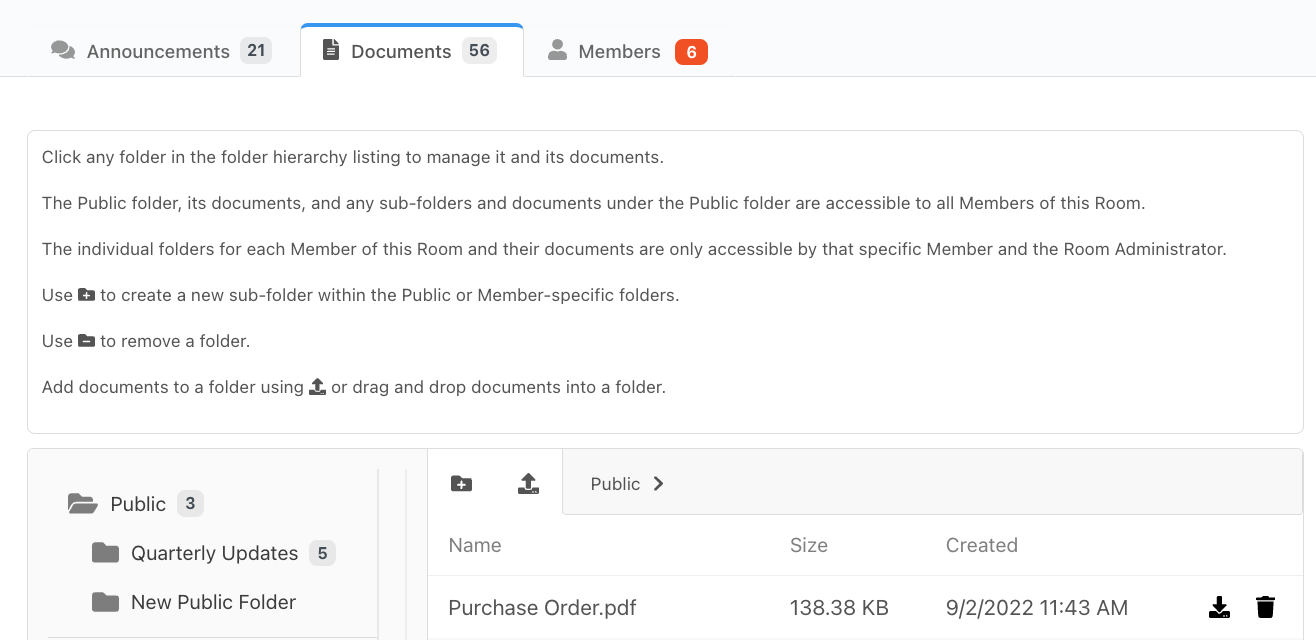1316x640 pixels.
Task: Click the Public folder count badge 3
Action: [x=190, y=503]
